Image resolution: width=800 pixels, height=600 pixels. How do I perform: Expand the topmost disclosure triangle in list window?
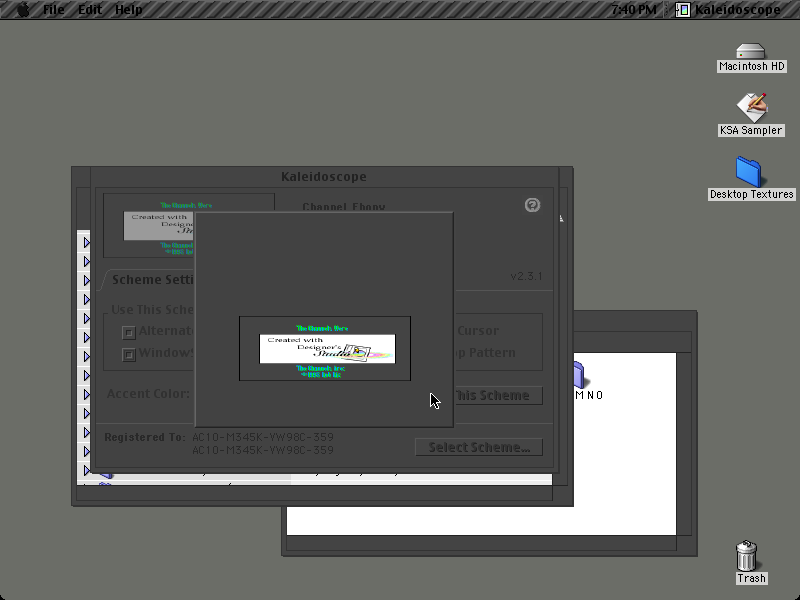click(87, 242)
